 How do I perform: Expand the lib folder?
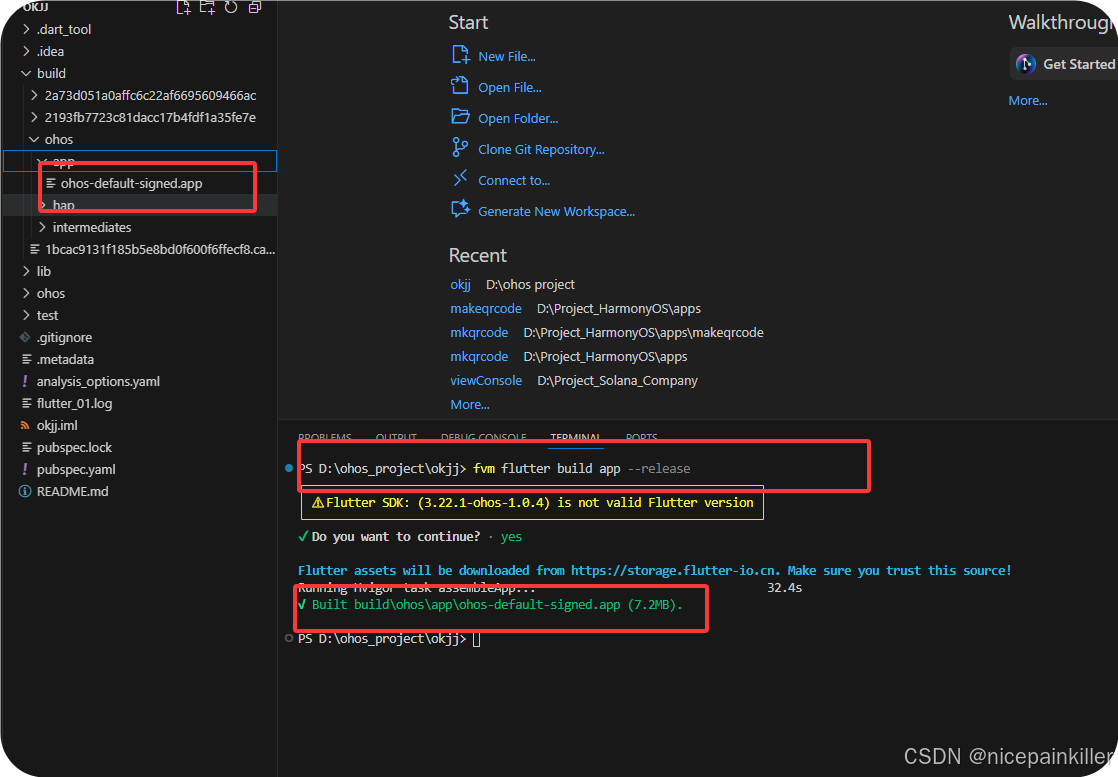[26, 271]
